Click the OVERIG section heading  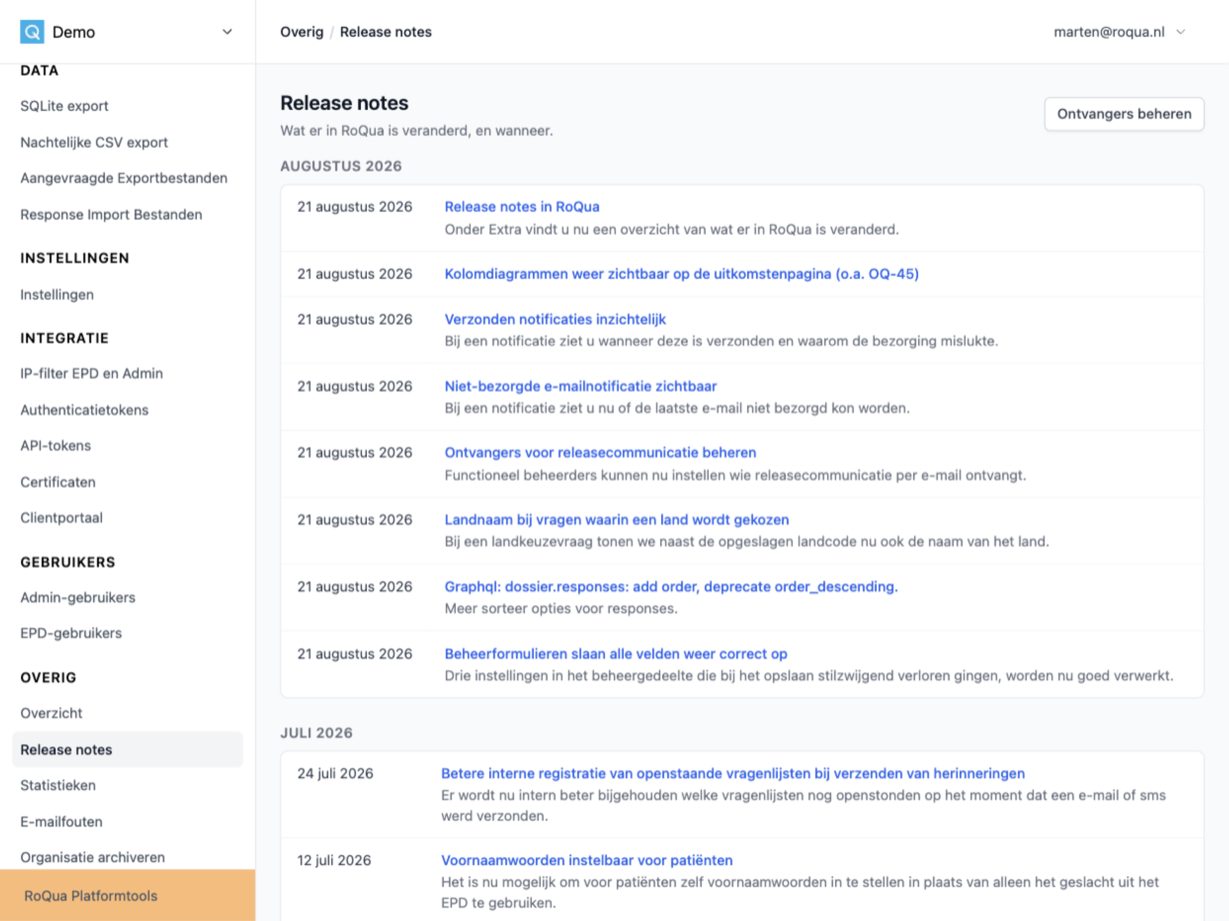pyautogui.click(x=48, y=677)
